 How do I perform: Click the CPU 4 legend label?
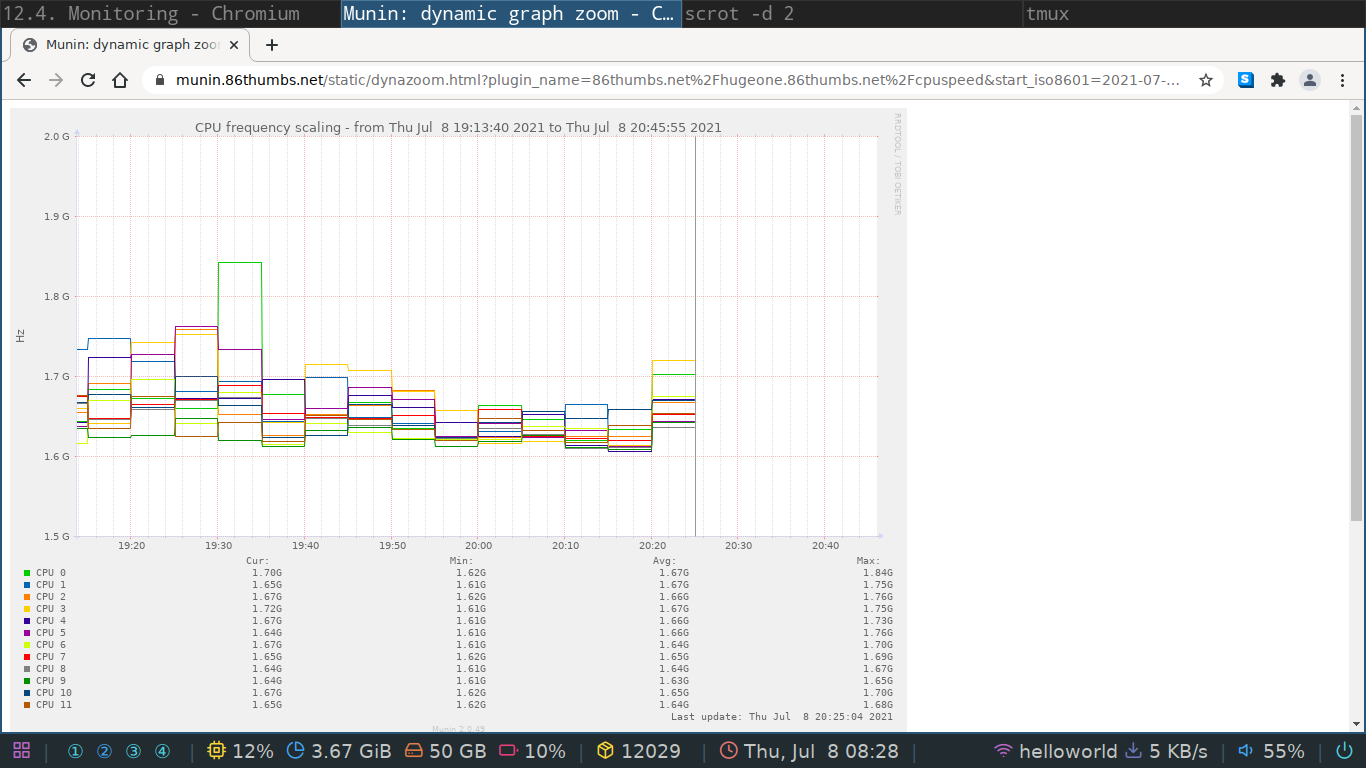(51, 621)
